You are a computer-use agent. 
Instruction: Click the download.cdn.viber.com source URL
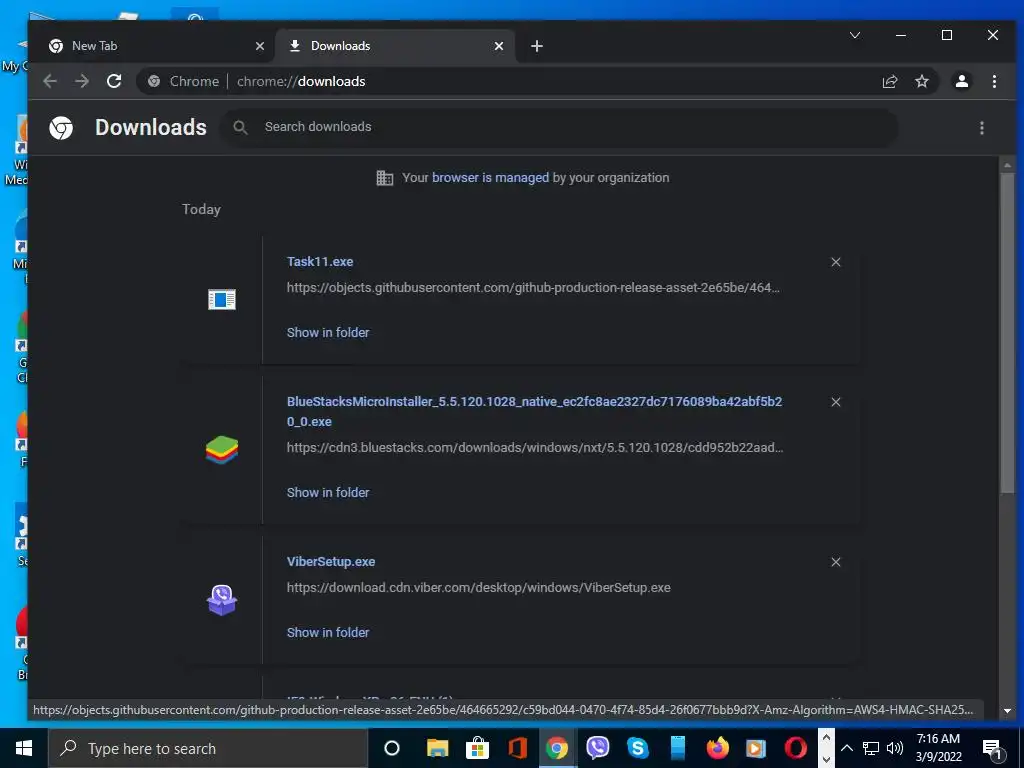point(479,588)
